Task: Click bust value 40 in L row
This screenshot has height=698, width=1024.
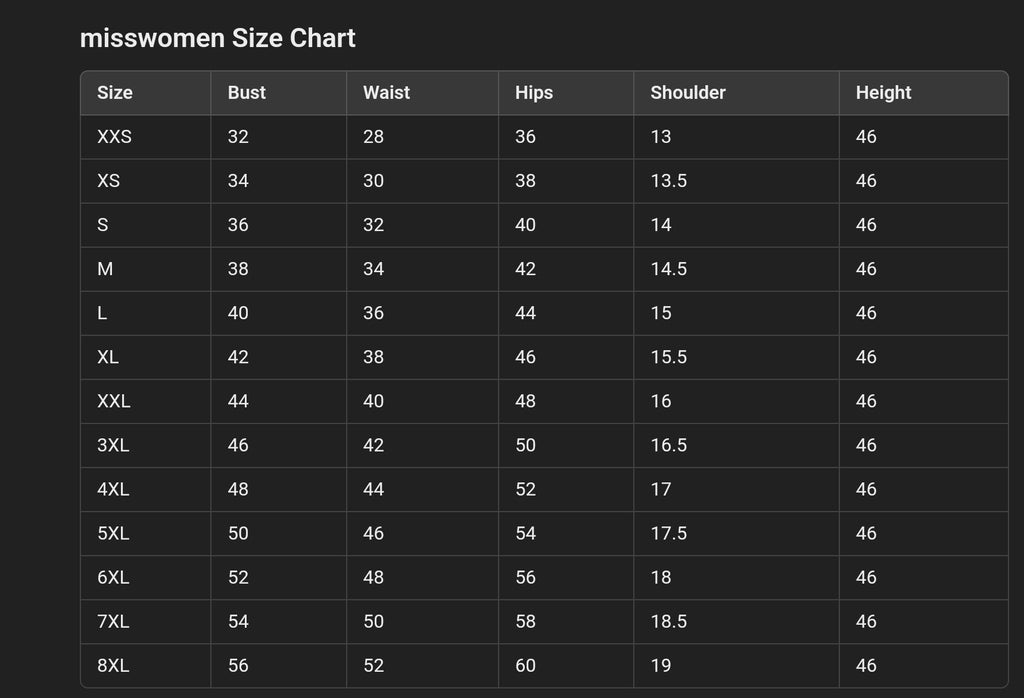Action: pos(238,313)
